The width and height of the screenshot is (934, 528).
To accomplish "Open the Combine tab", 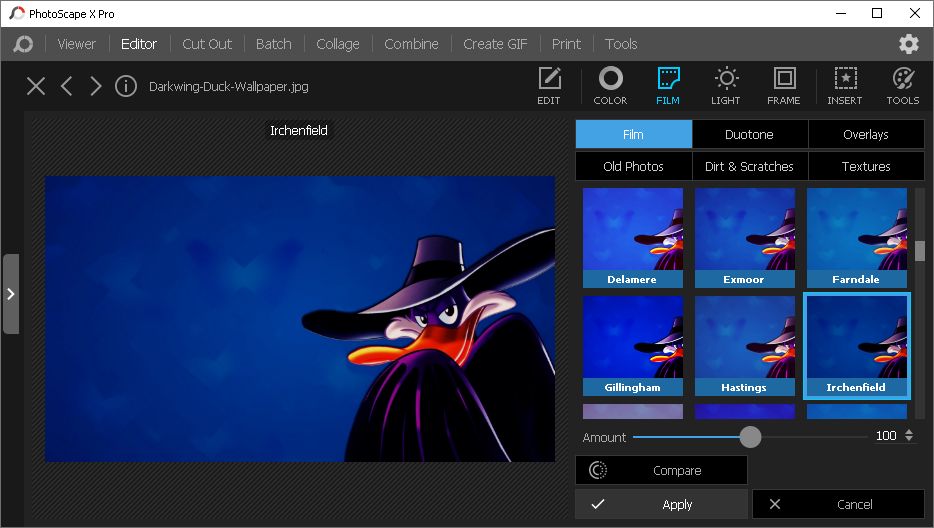I will click(x=411, y=44).
